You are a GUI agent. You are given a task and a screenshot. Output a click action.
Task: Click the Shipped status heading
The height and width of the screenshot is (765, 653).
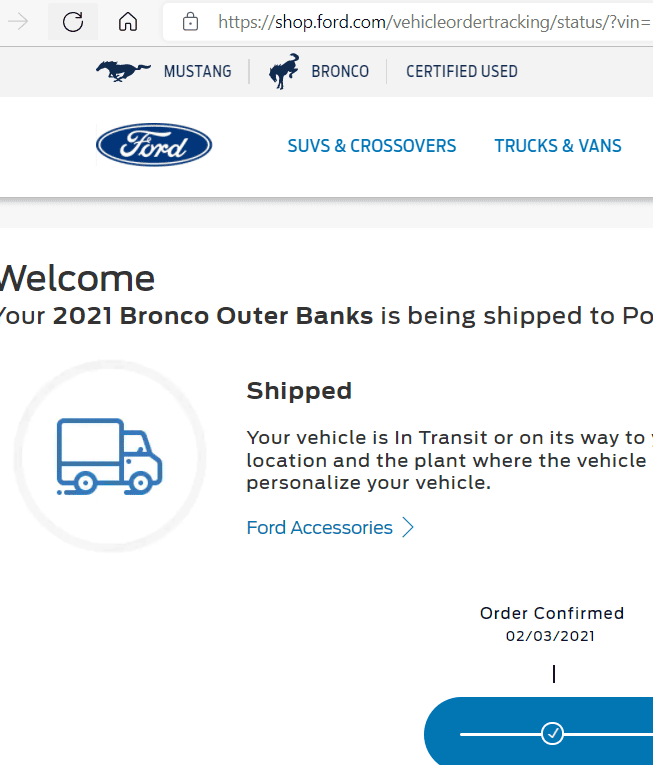299,391
